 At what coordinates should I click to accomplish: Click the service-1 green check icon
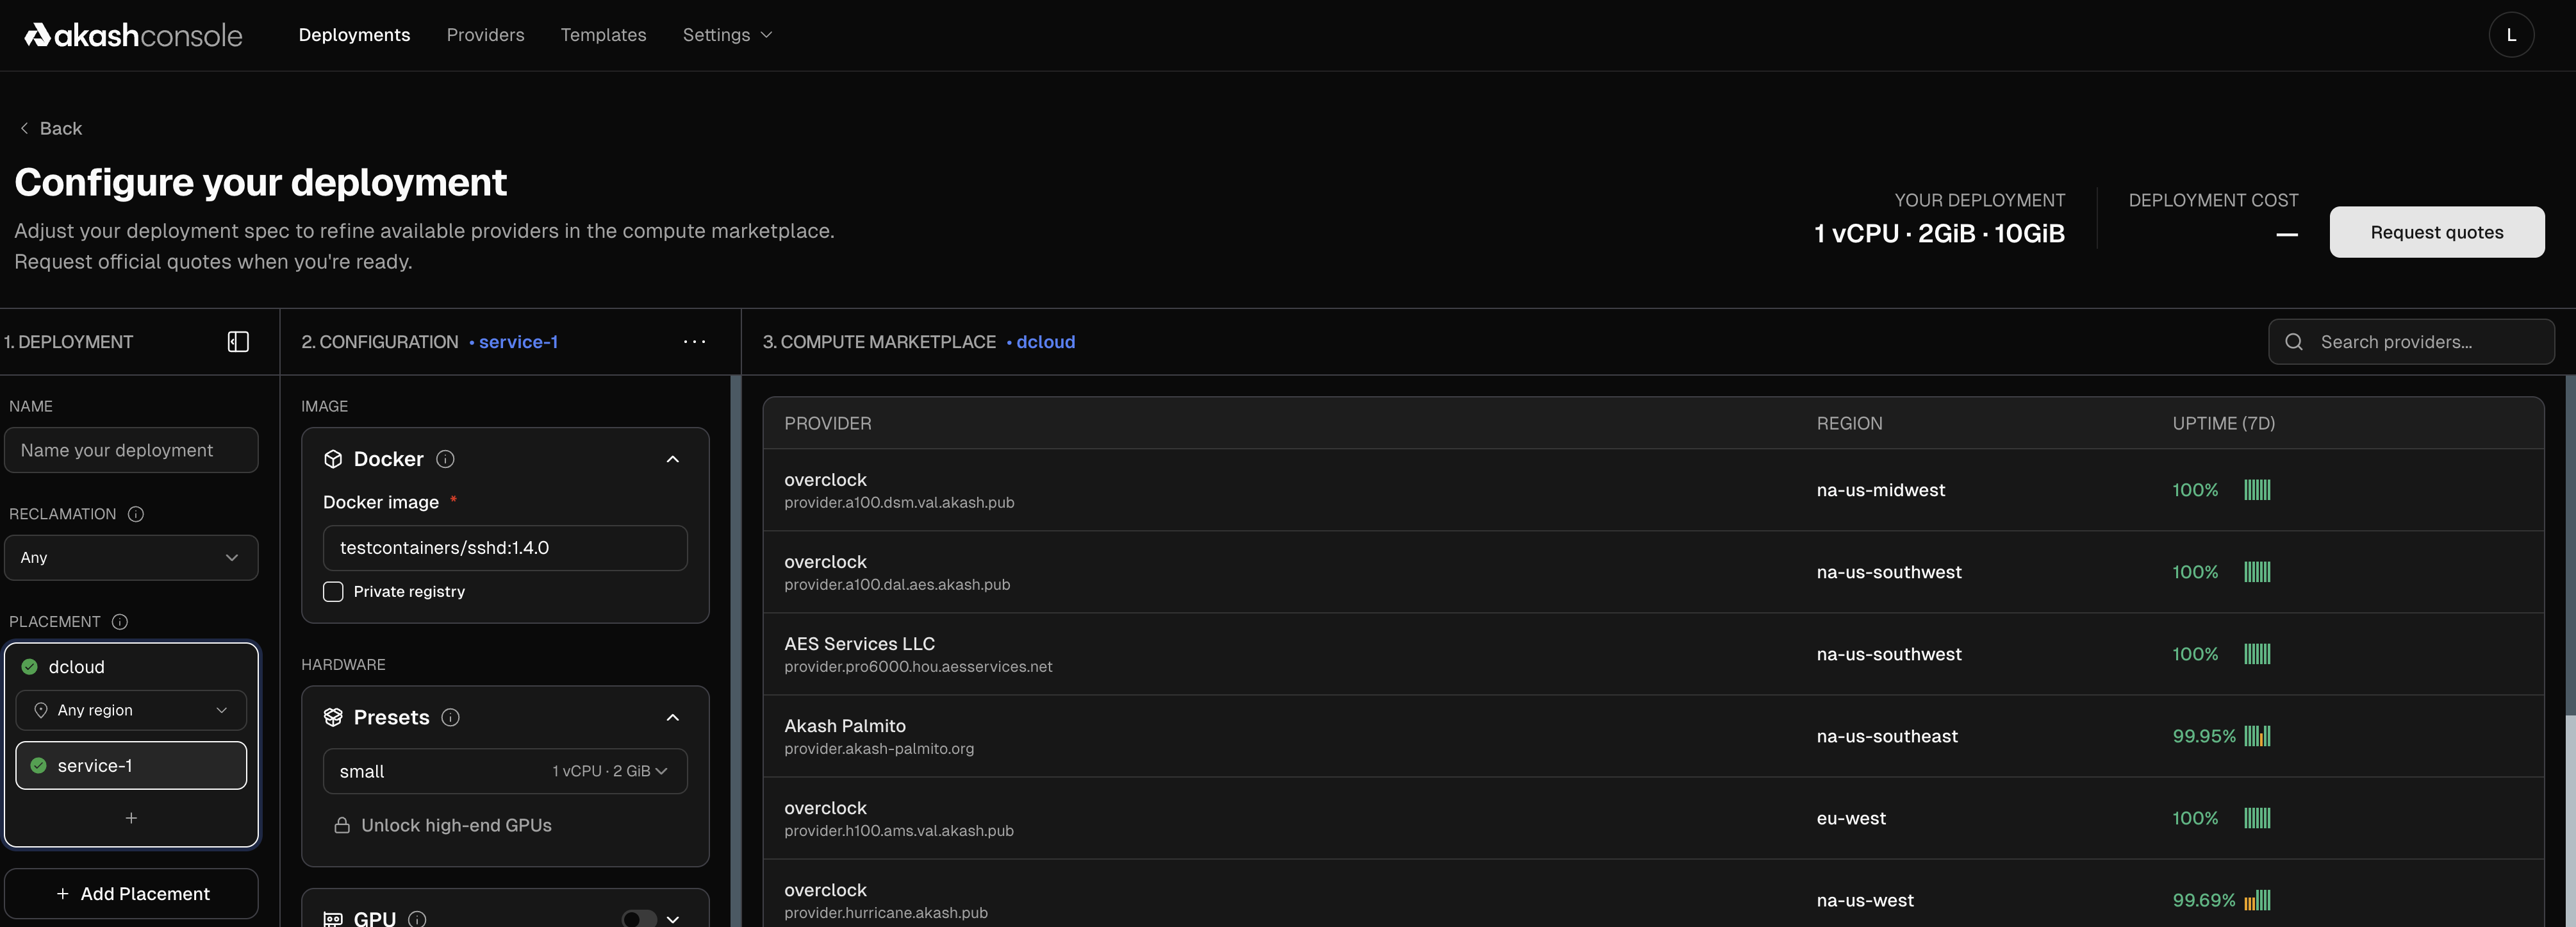point(39,766)
